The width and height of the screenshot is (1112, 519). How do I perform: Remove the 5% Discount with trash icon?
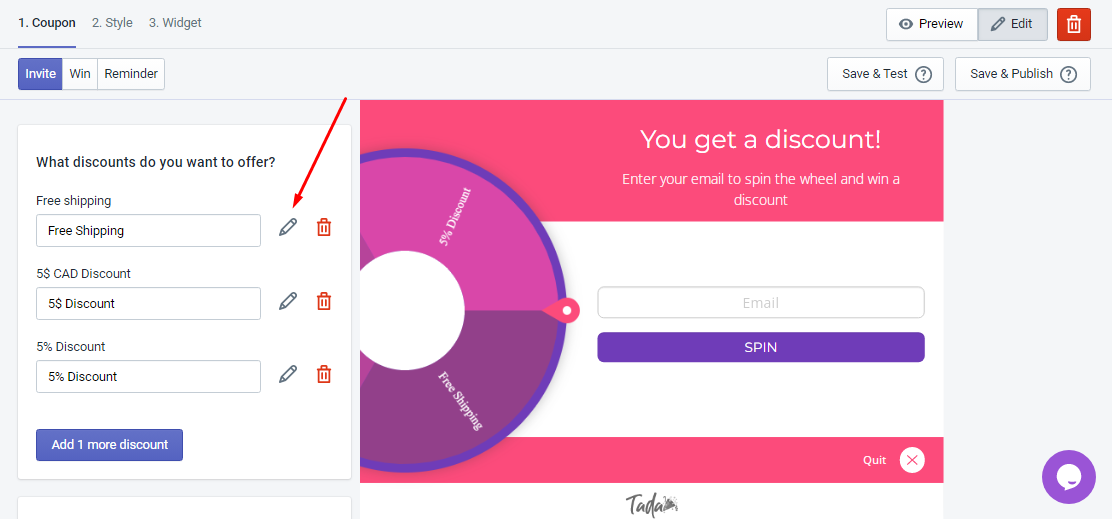[323, 374]
